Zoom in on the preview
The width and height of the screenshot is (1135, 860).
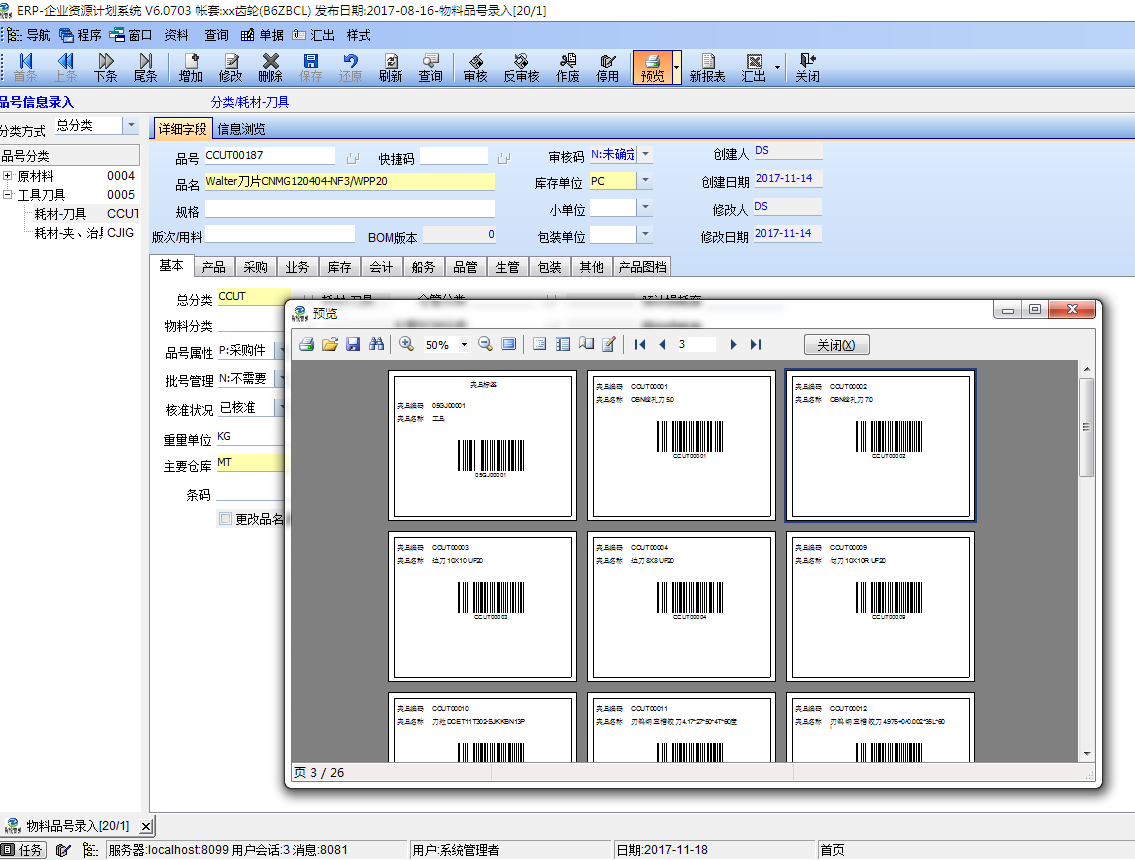[407, 345]
